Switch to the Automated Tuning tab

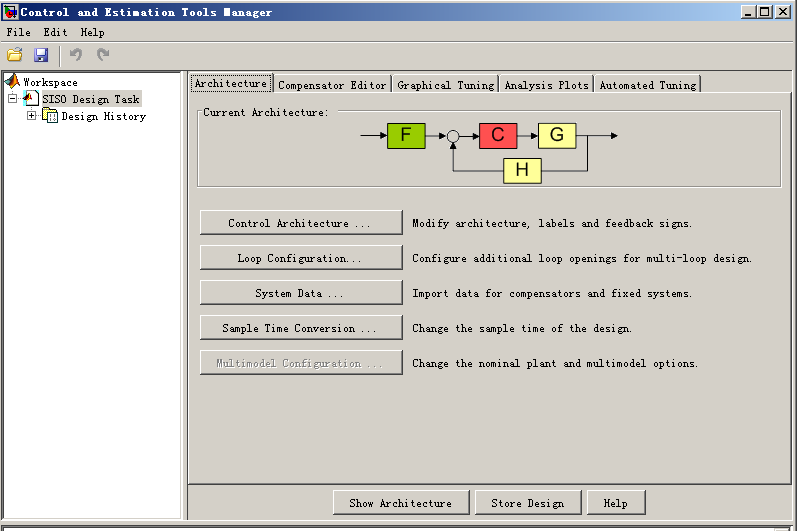[648, 85]
